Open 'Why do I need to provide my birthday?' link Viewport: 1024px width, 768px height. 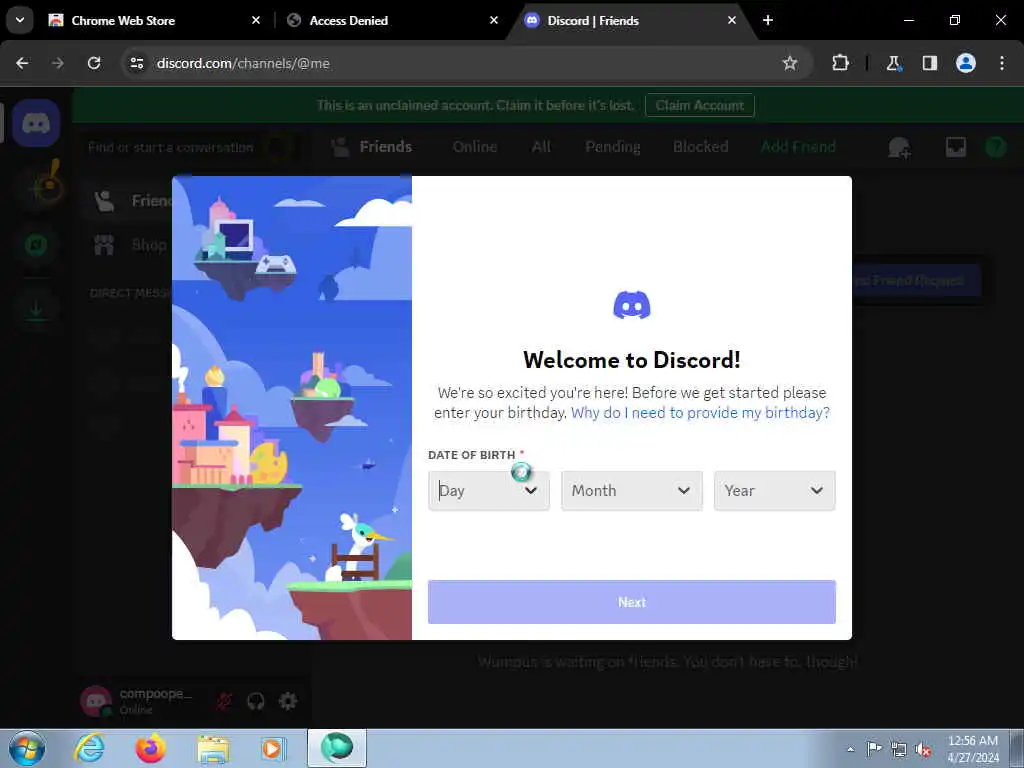pyautogui.click(x=700, y=413)
